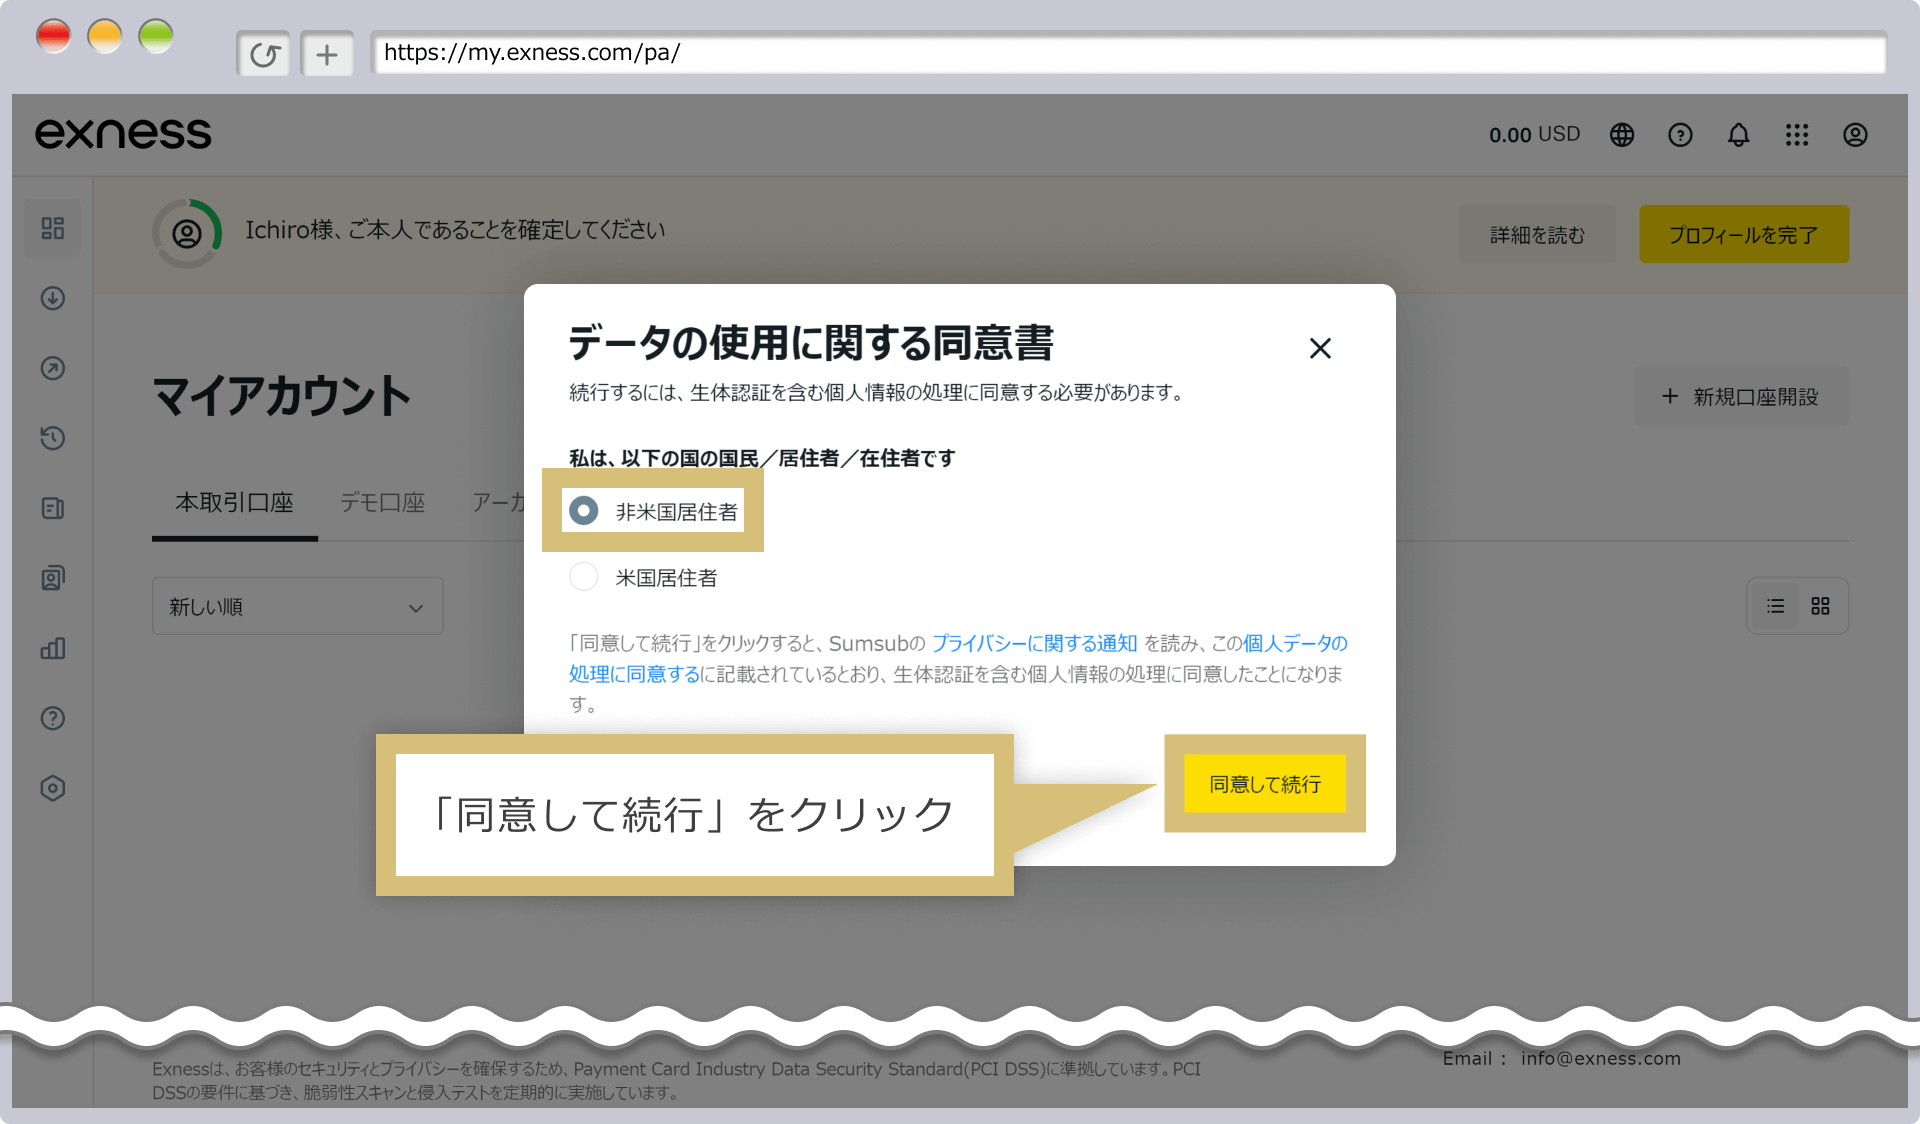1920x1124 pixels.
Task: Open the hexagon settings icon in sidebar
Action: tap(53, 788)
